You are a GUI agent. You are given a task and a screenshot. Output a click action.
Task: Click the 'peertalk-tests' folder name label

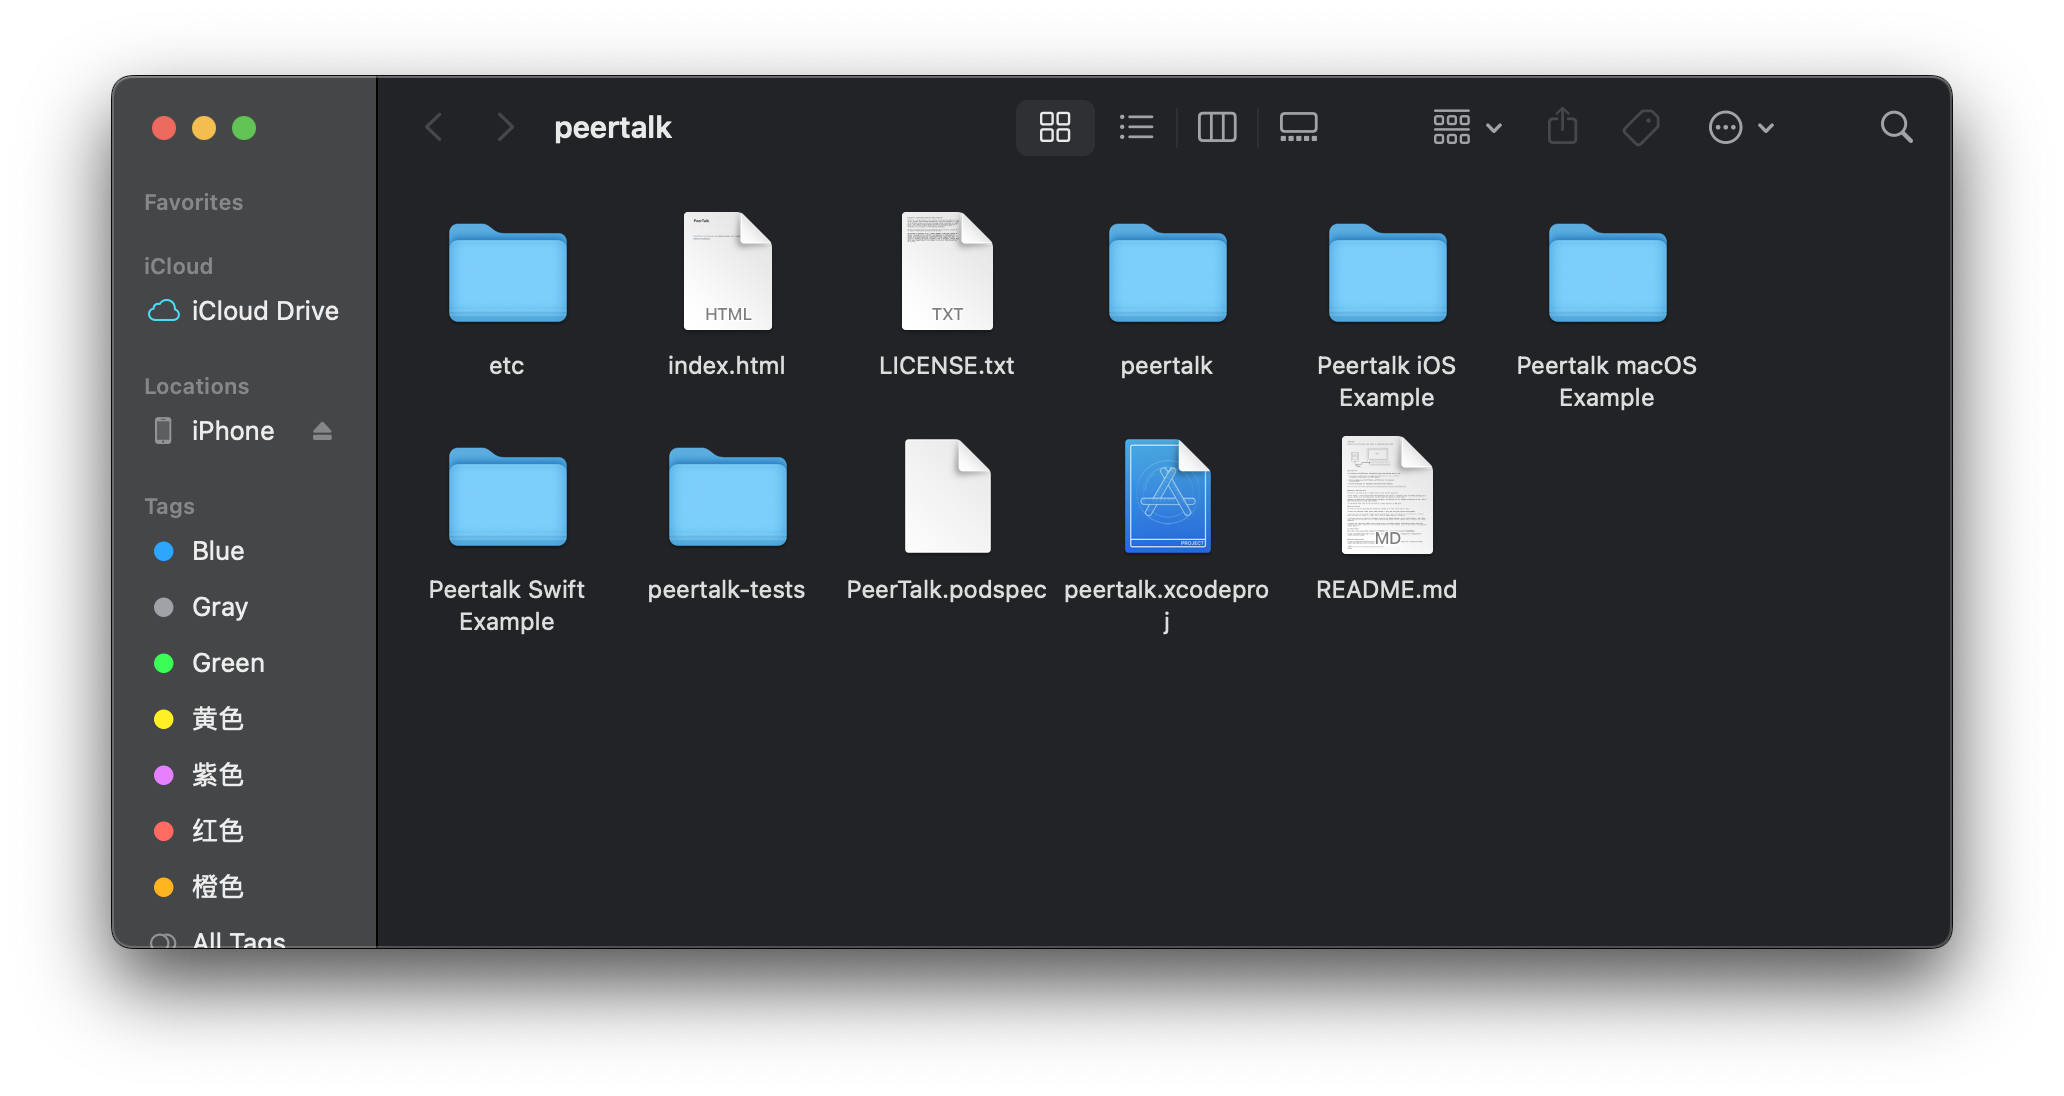click(x=727, y=589)
